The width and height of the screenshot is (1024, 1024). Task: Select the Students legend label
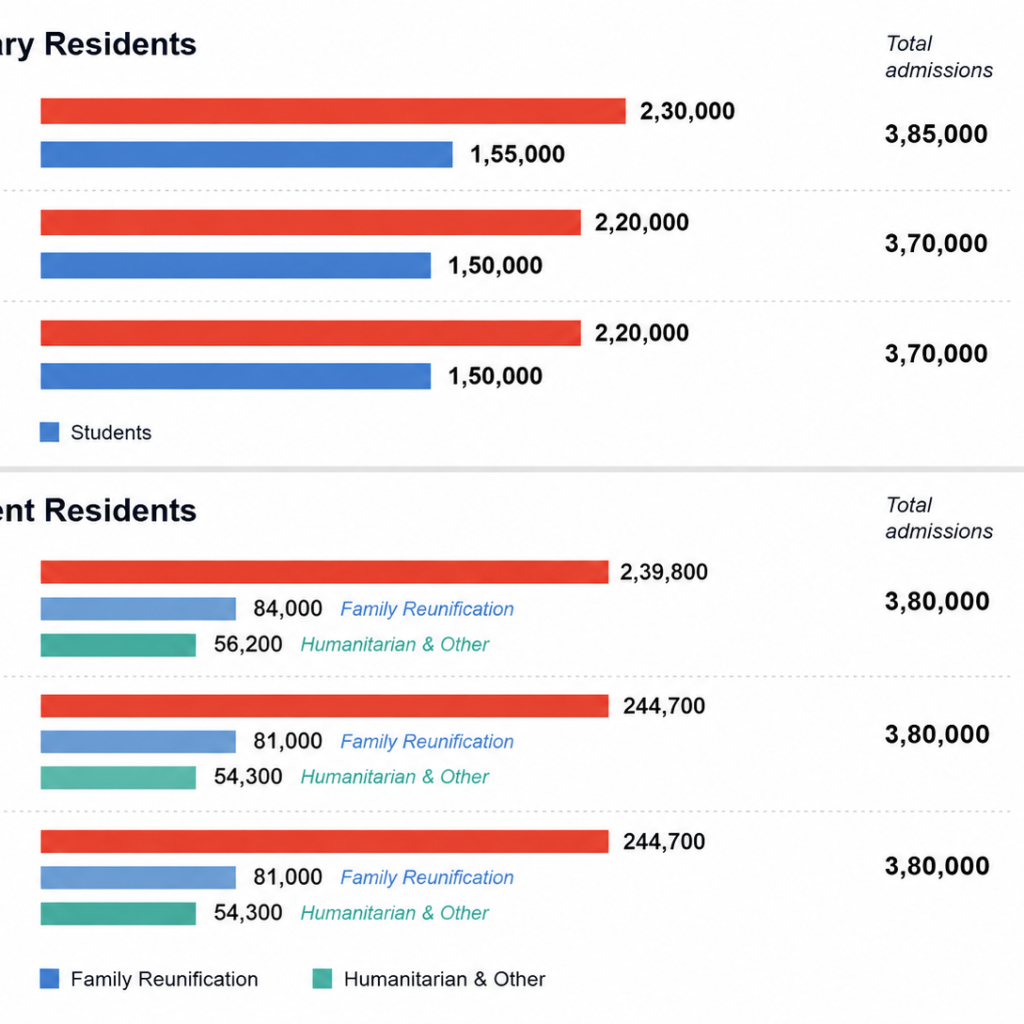111,432
